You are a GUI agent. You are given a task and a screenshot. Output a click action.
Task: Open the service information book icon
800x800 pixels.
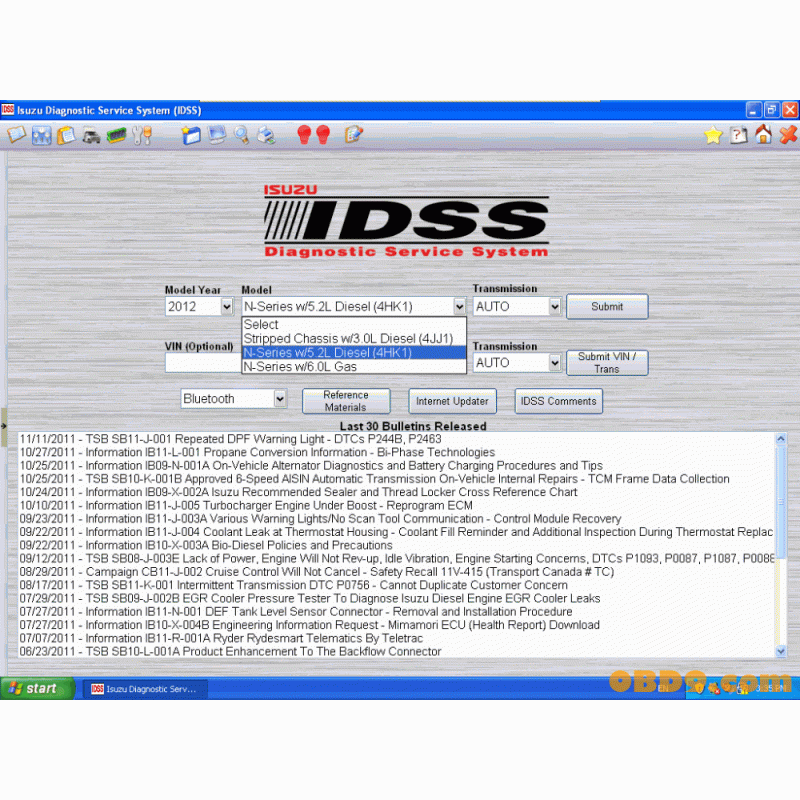(x=16, y=135)
